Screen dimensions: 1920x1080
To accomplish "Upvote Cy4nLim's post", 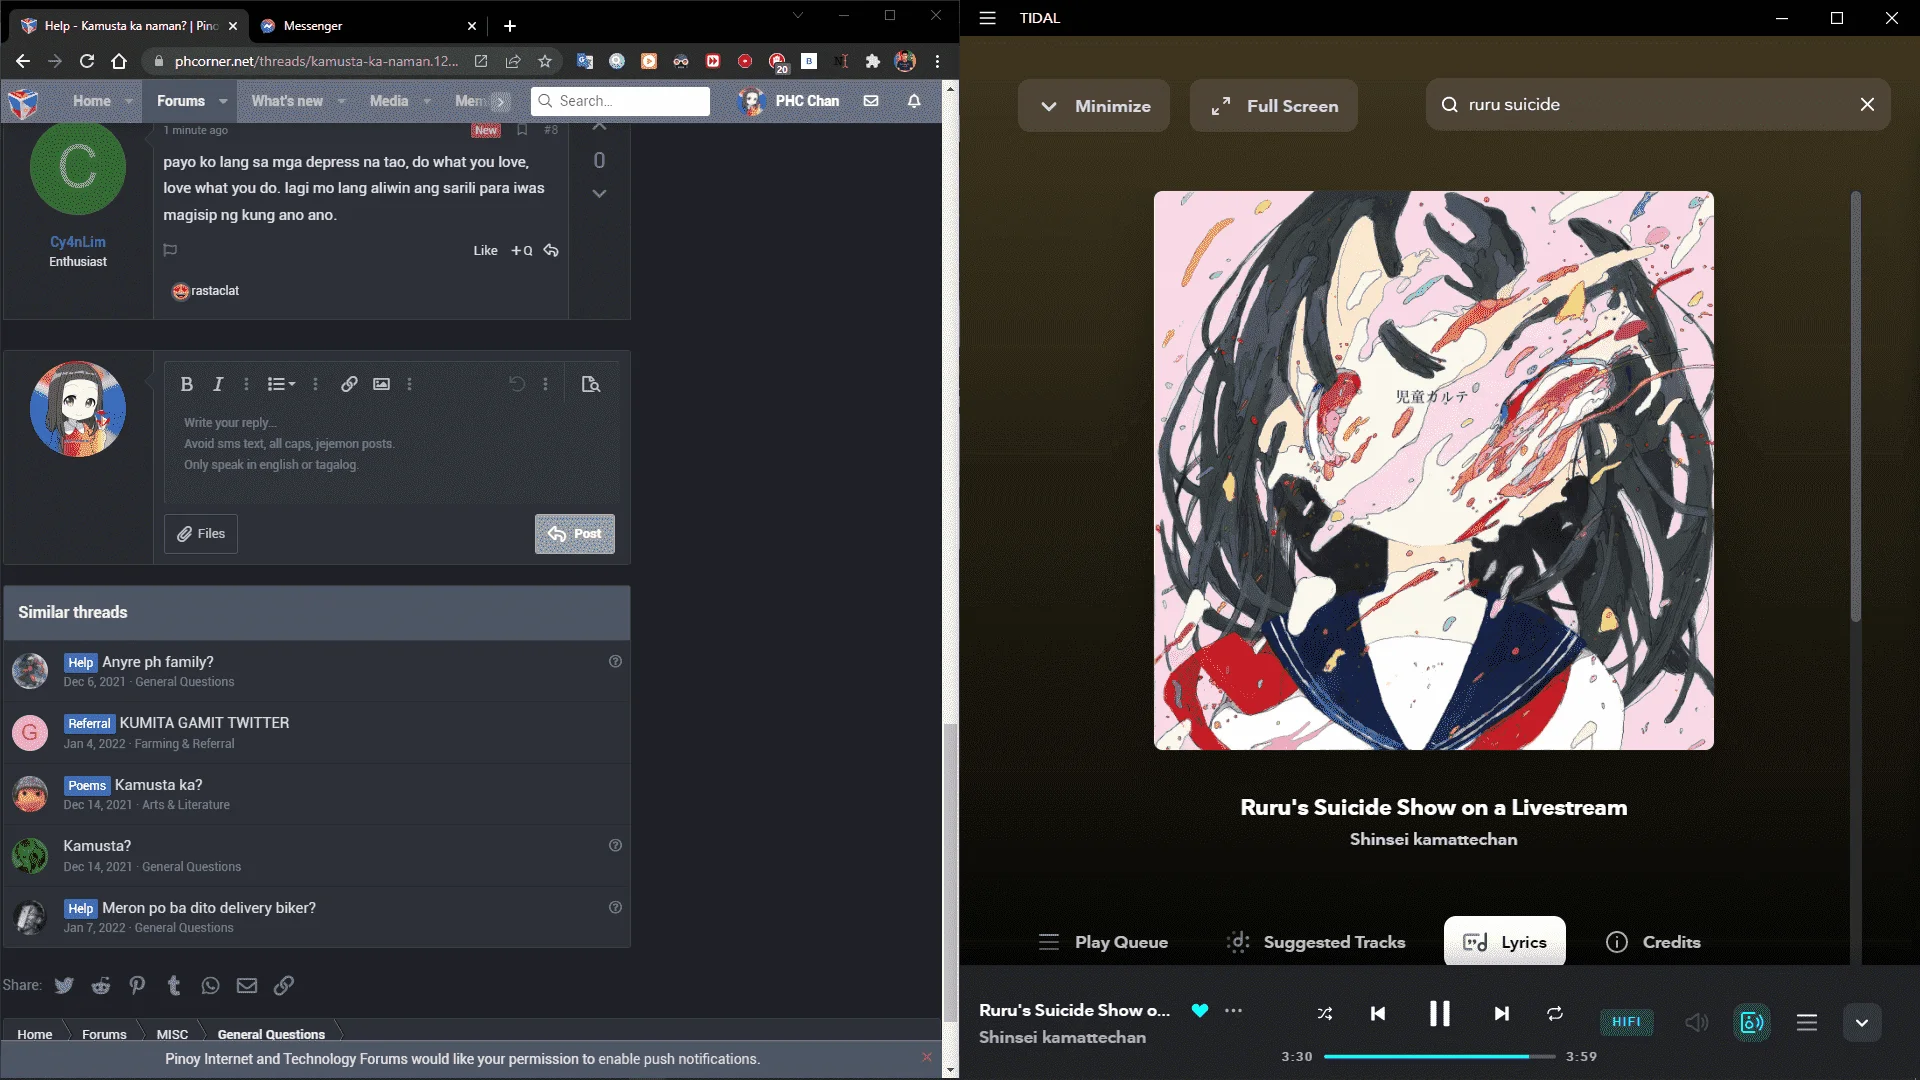I will pos(599,127).
